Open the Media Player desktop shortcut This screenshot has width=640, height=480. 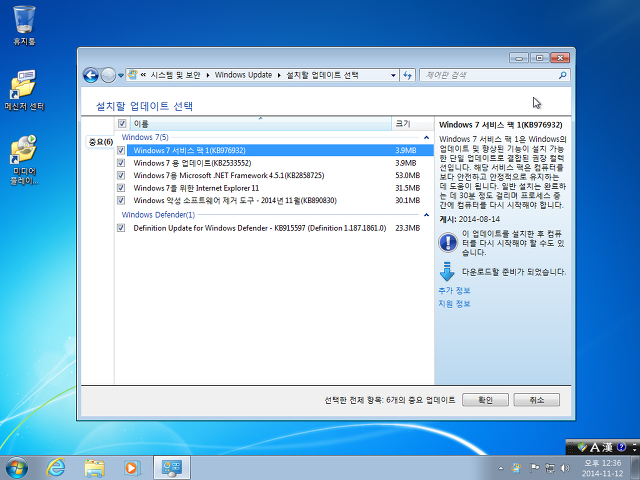(24, 159)
